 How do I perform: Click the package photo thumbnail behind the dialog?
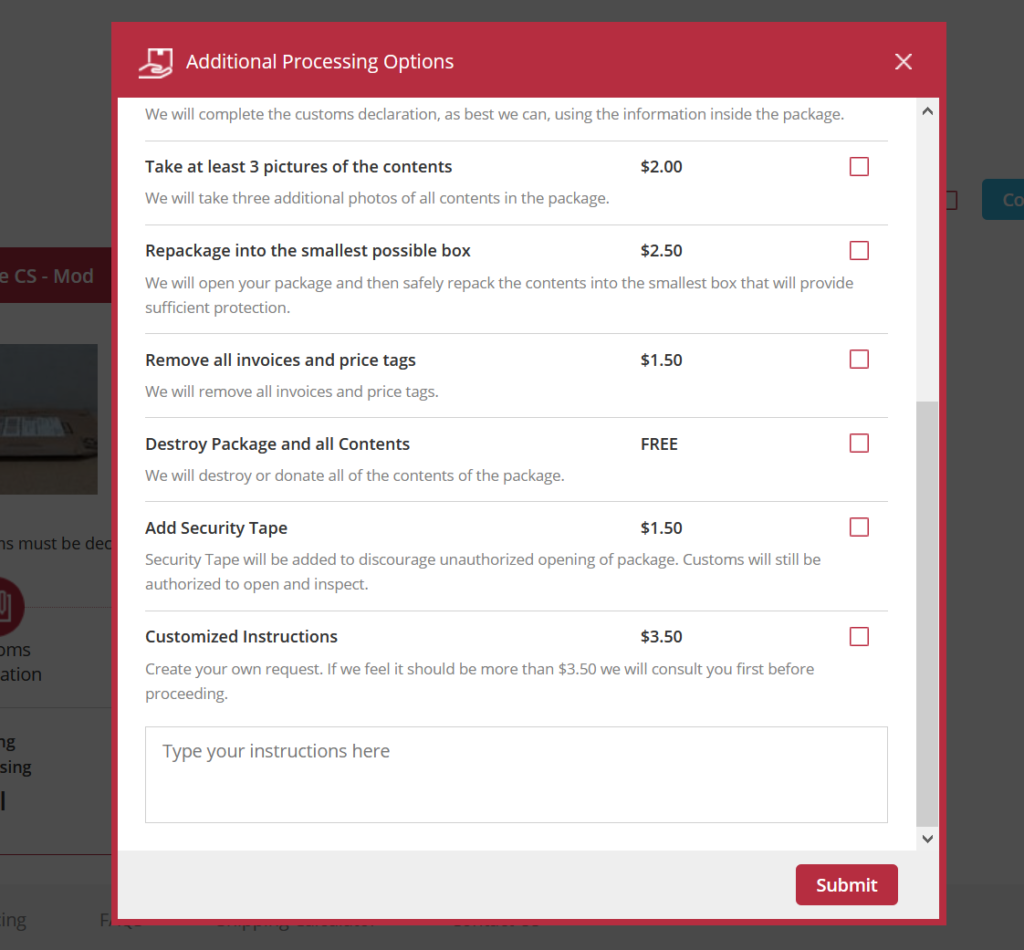50,419
